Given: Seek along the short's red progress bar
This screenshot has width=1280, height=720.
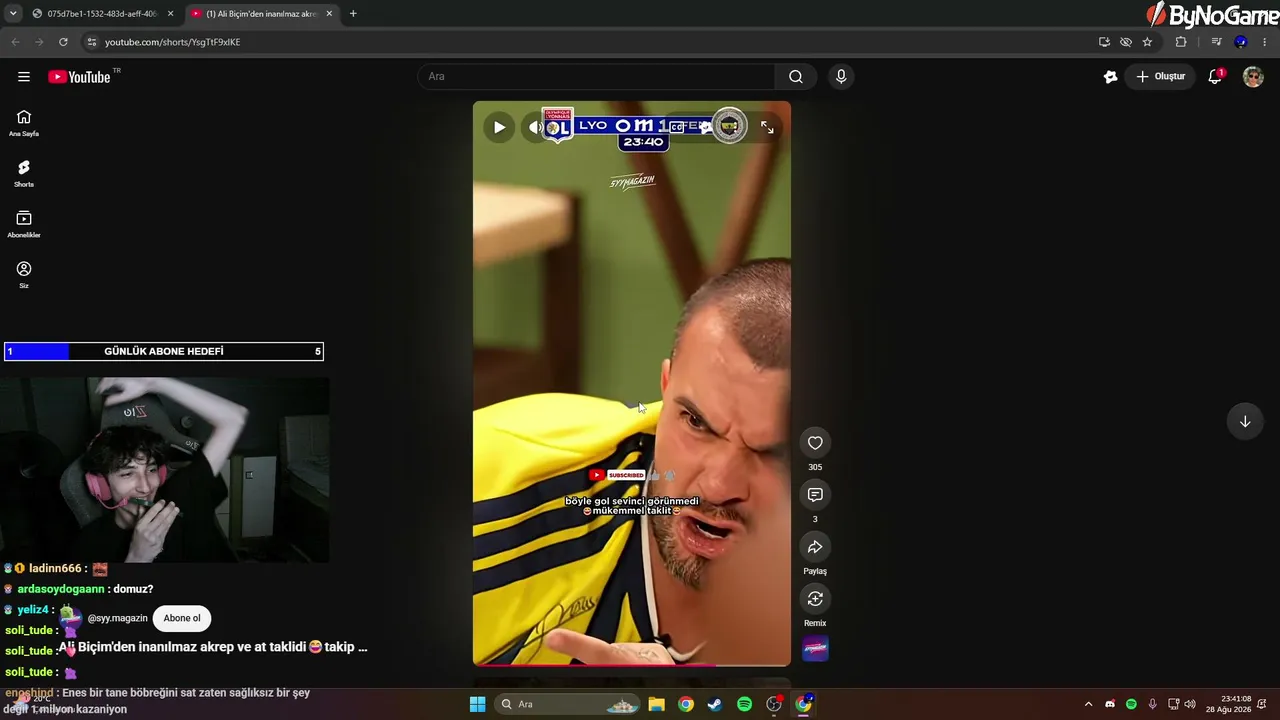Looking at the screenshot, I should coord(632,664).
